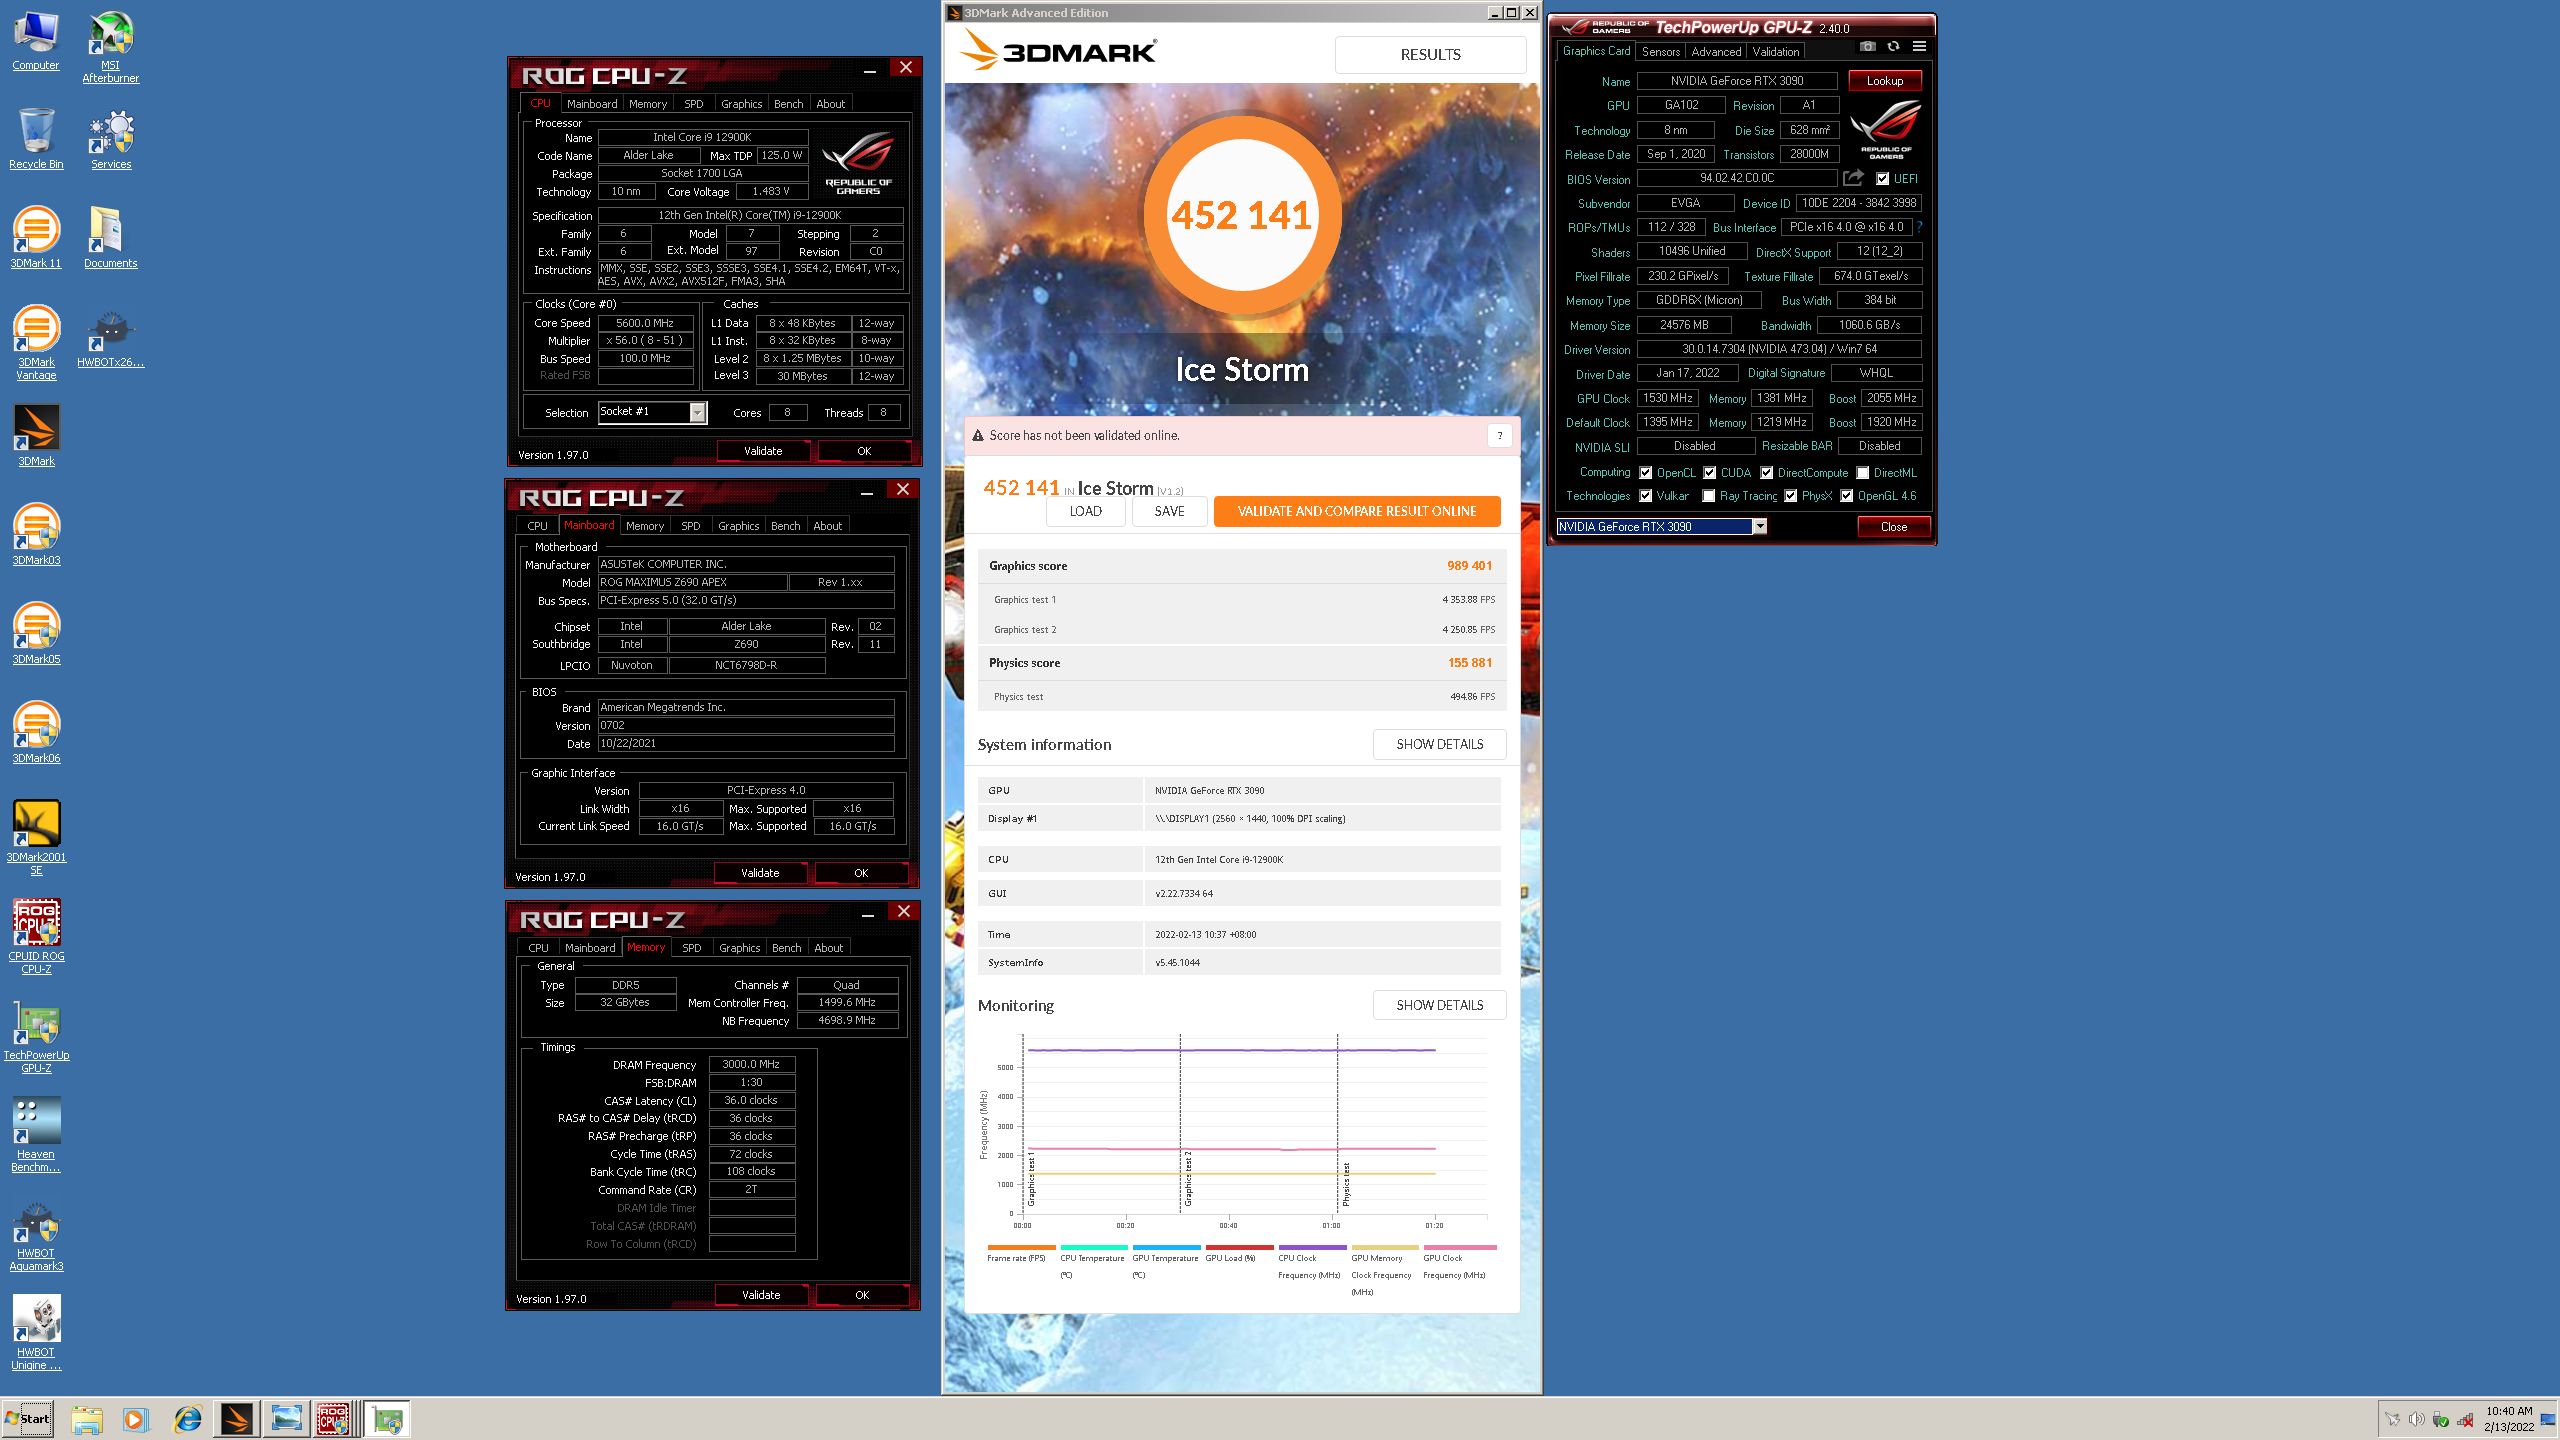Click the SAVE button in 3DMark
Screen dimensions: 2560x1440
(1169, 511)
